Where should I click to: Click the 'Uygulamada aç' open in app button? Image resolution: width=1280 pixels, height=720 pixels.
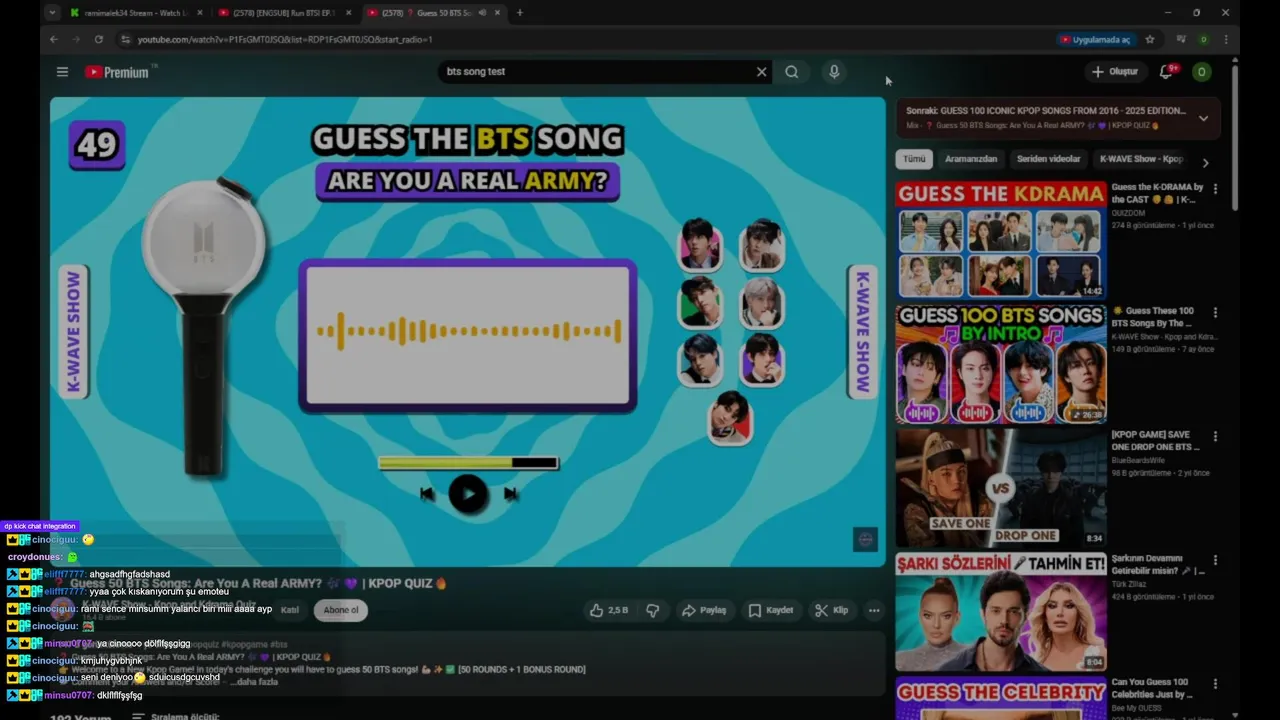coord(1094,39)
